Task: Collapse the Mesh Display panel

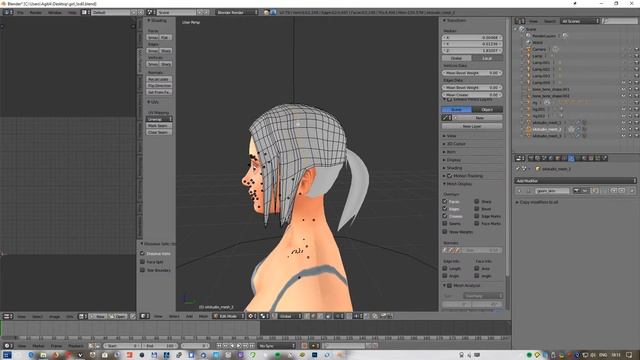Action: point(457,184)
